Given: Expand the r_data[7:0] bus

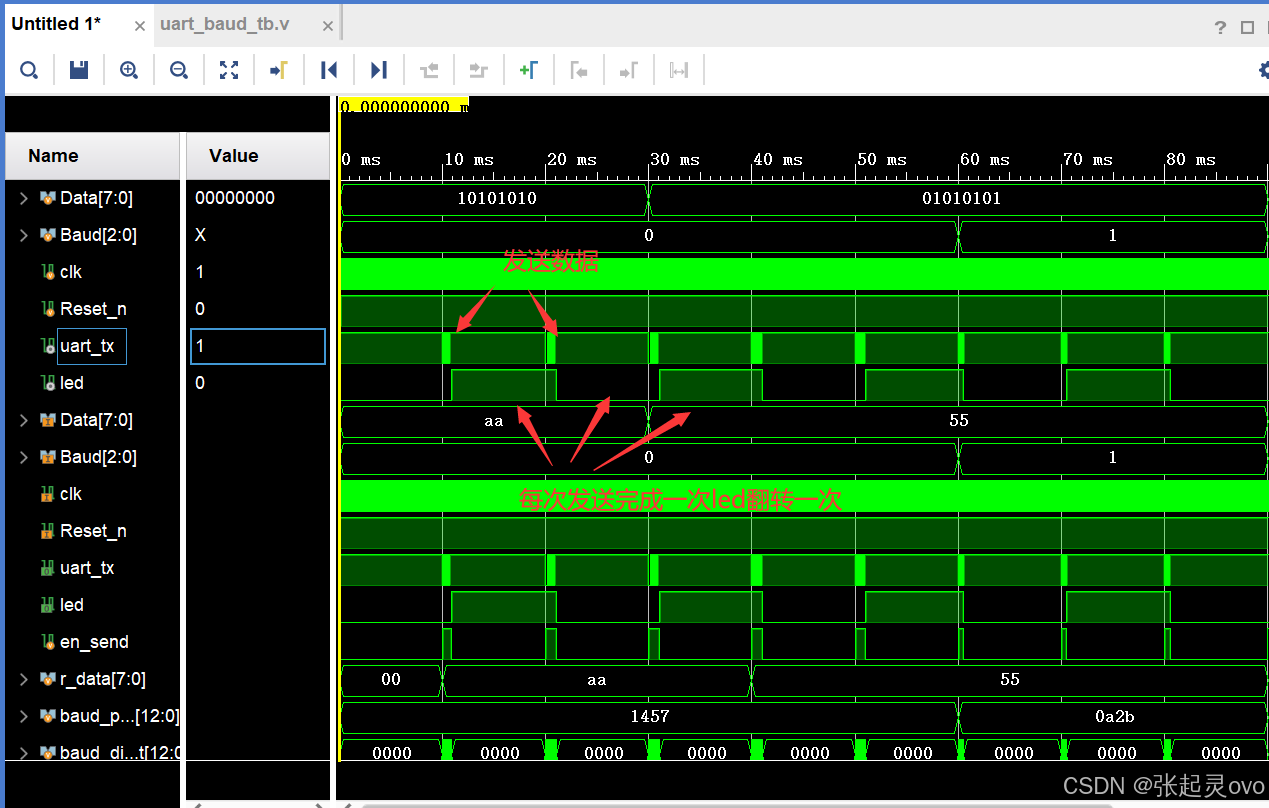Looking at the screenshot, I should (24, 679).
